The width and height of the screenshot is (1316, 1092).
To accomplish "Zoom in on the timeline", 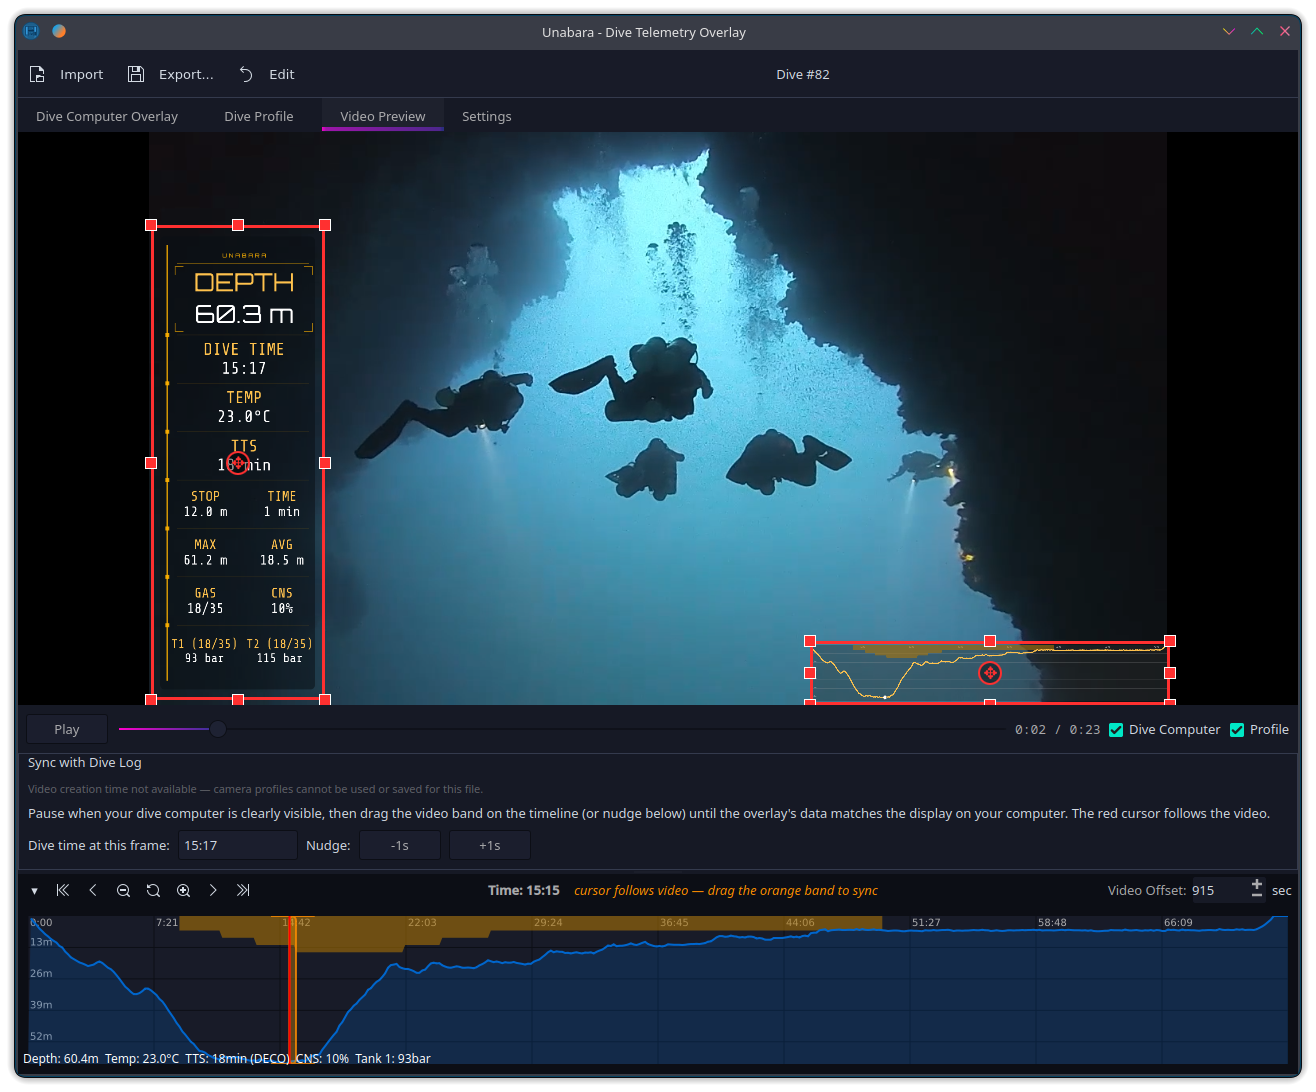I will [183, 890].
